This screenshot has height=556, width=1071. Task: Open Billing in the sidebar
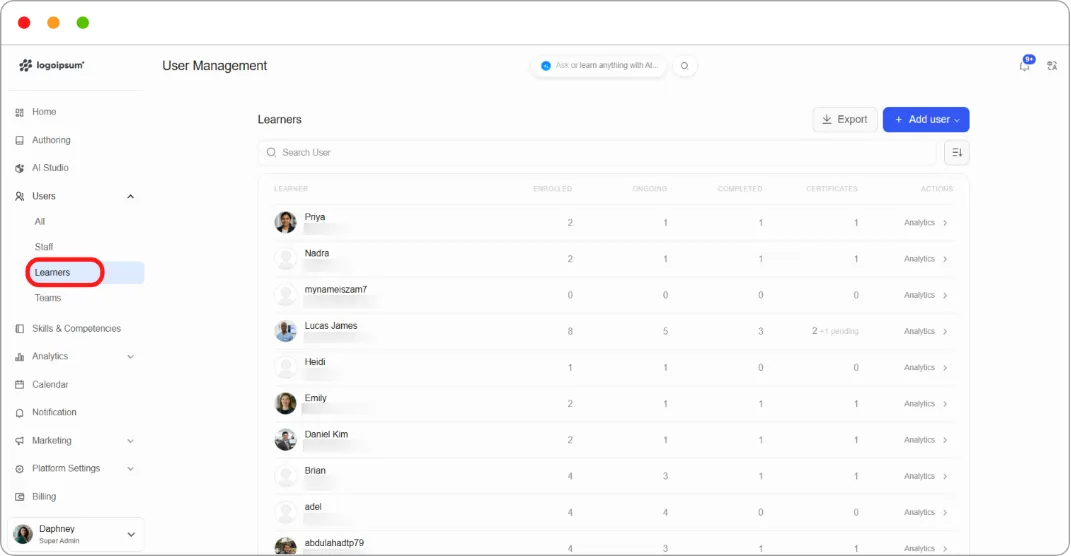tap(44, 497)
